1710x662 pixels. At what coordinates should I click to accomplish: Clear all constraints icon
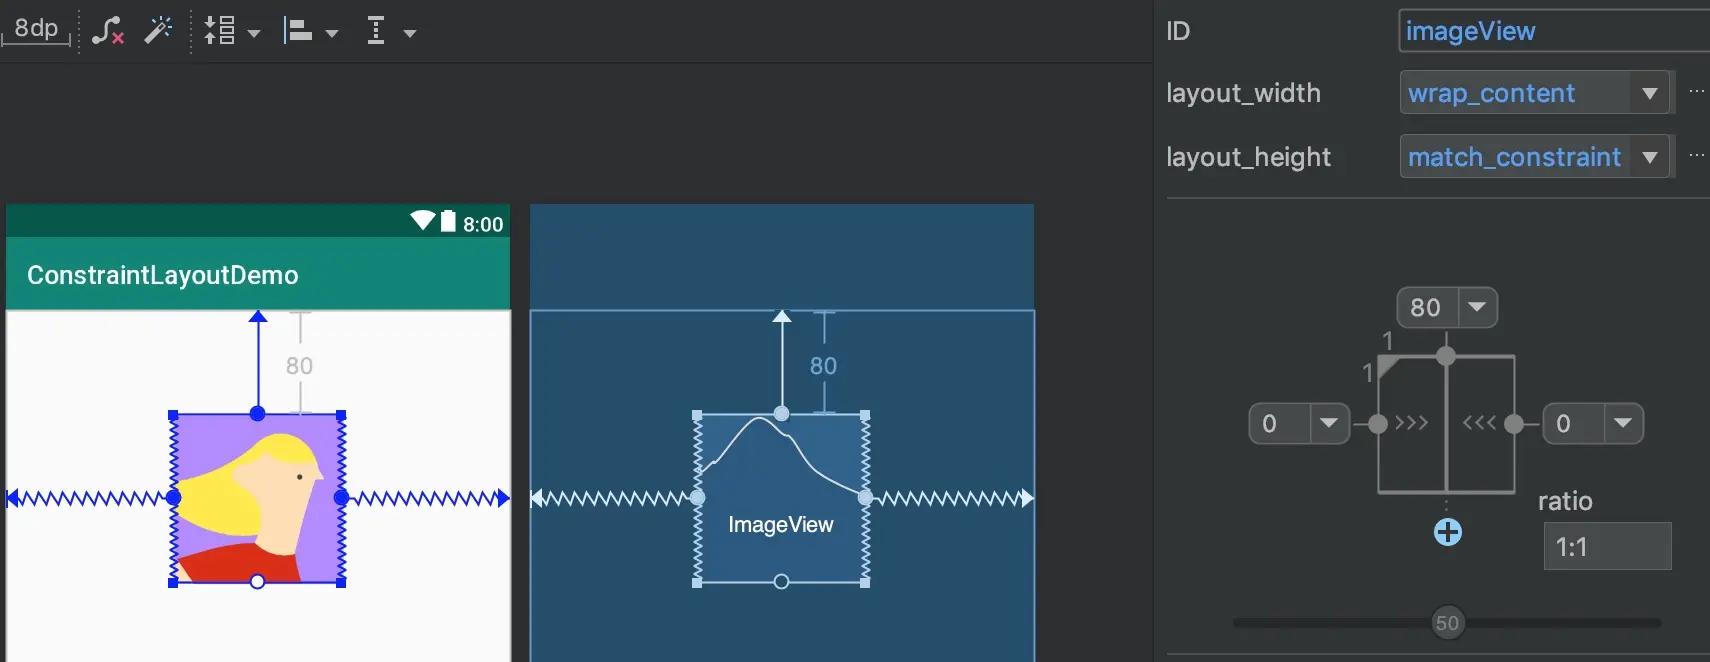(108, 31)
